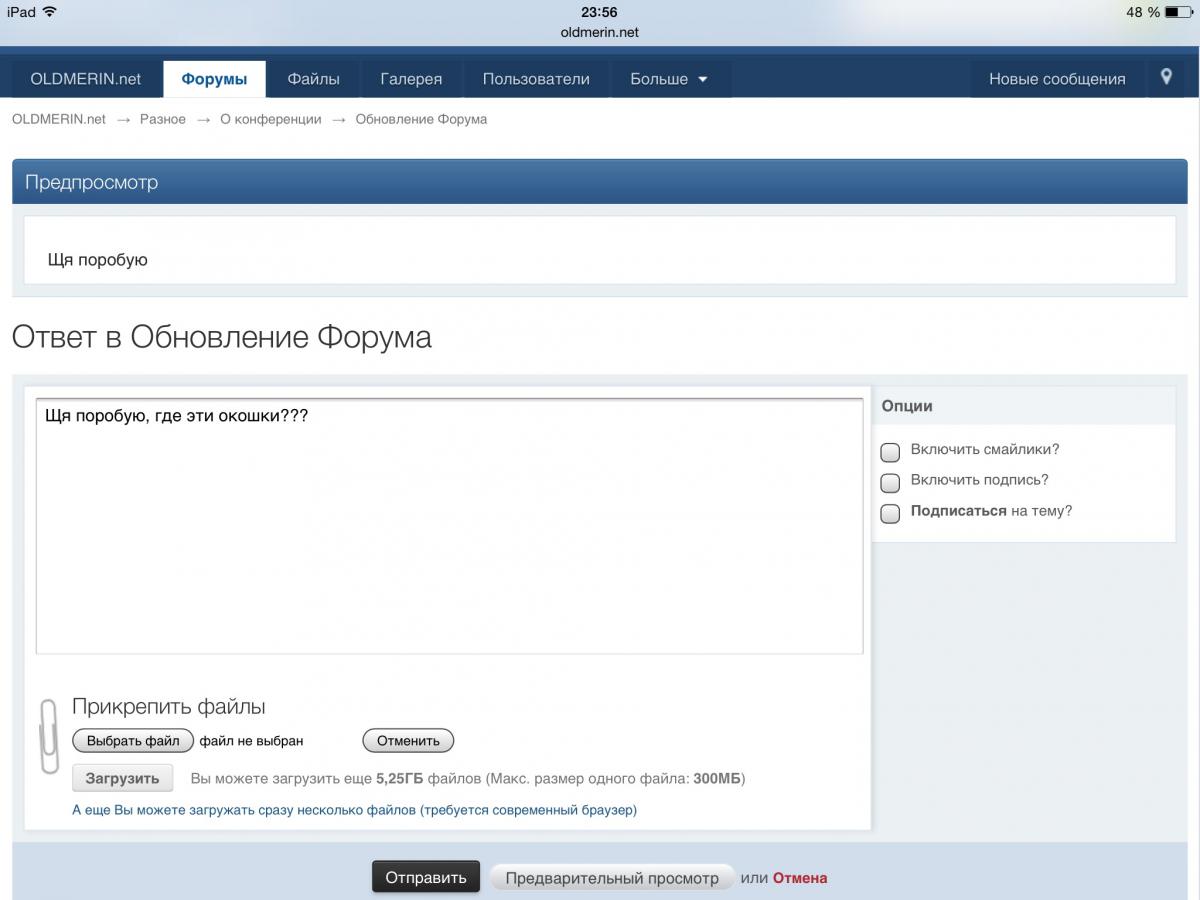
Task: Open the OLDMERIN.net home tab
Action: click(x=86, y=79)
